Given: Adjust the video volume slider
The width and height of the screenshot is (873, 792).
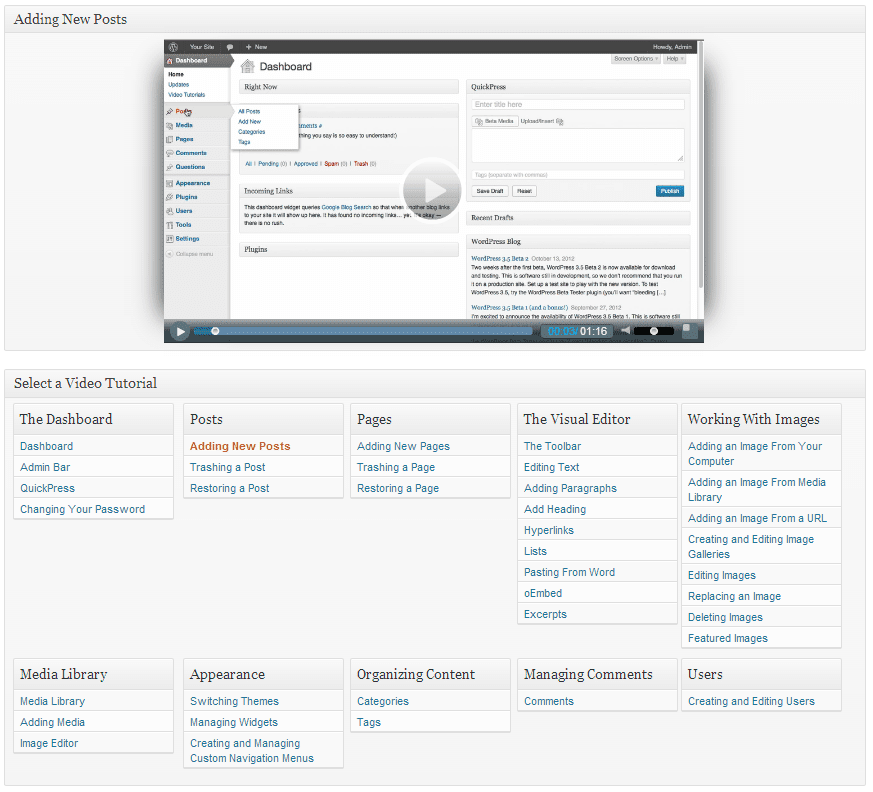Looking at the screenshot, I should click(654, 332).
